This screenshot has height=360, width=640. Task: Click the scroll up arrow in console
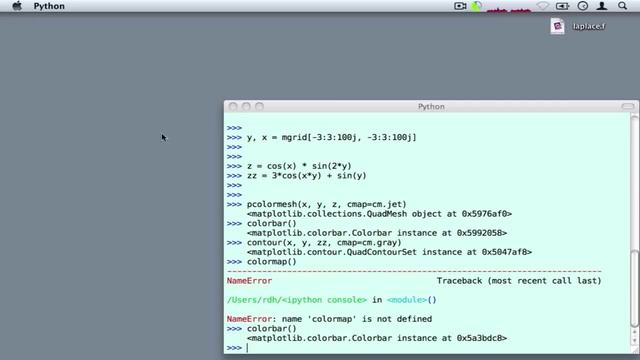coord(634,333)
